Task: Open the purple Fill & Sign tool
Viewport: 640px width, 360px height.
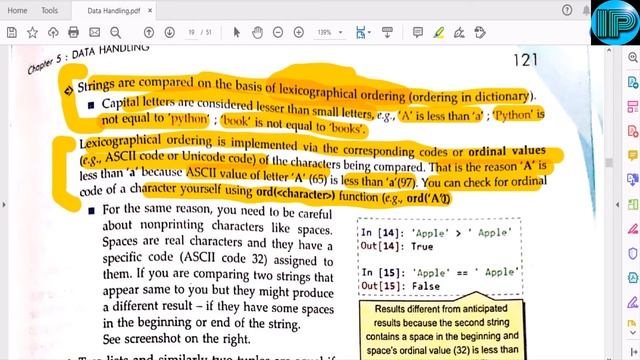Action: pos(633,302)
